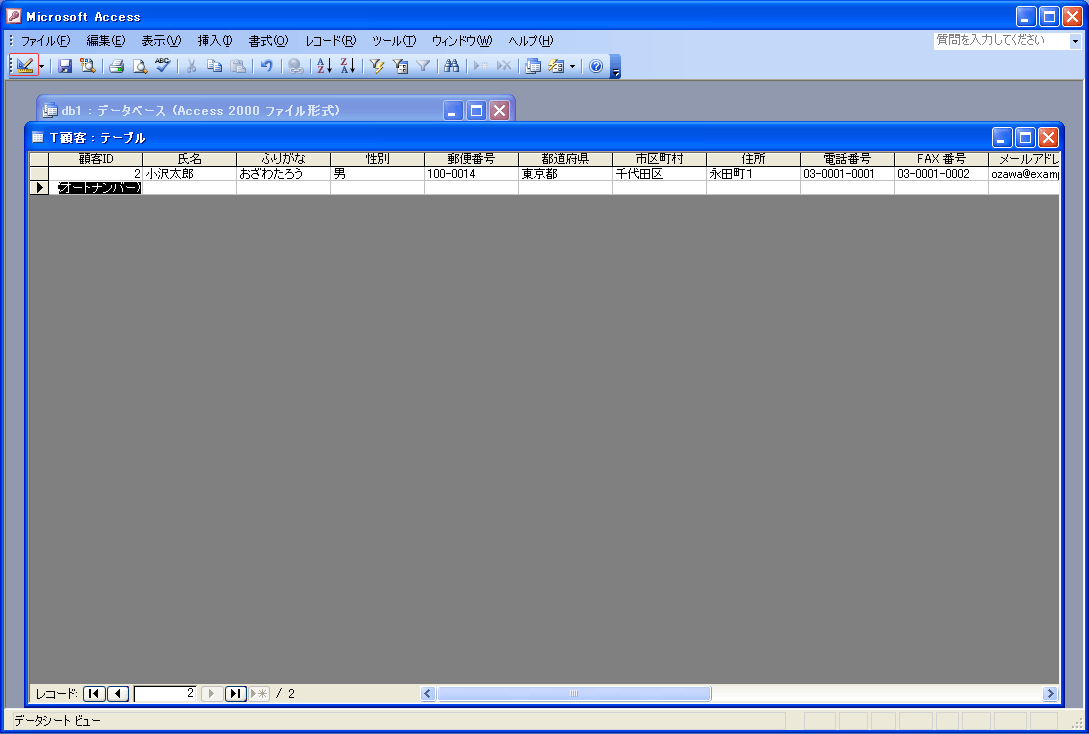Click the horizontal scrollbar thumb
The height and width of the screenshot is (734, 1089).
pos(574,693)
